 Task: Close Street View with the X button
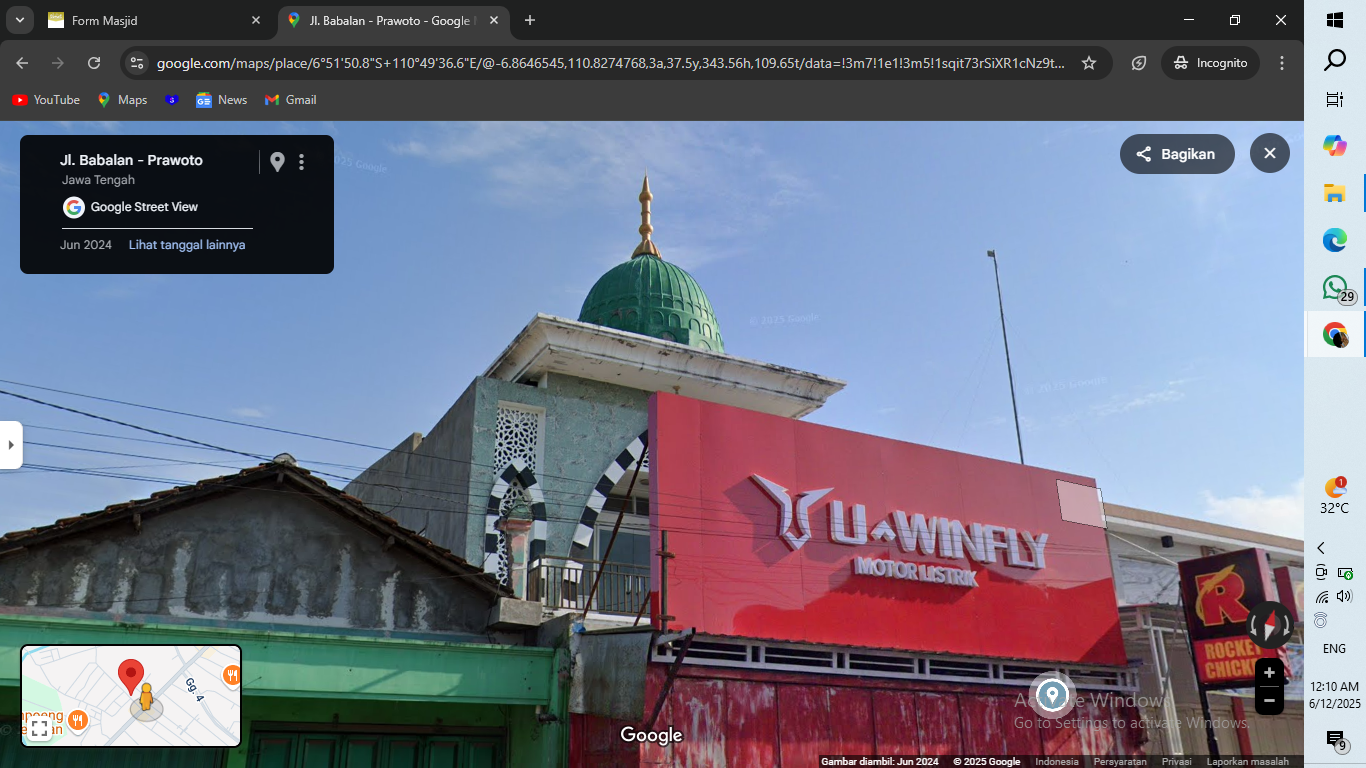click(x=1269, y=154)
